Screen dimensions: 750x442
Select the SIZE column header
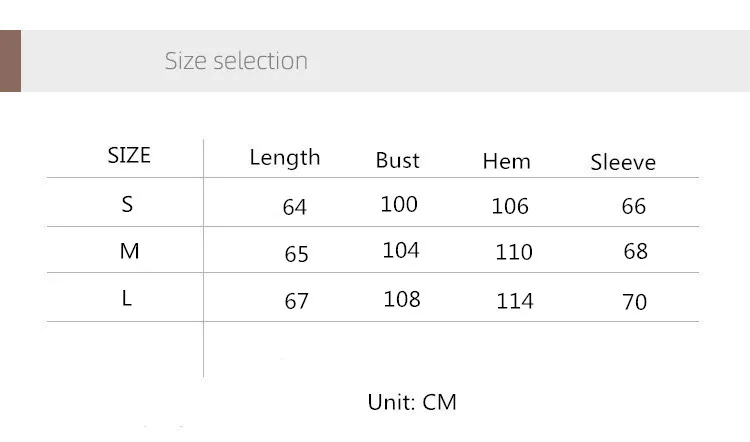tap(129, 155)
